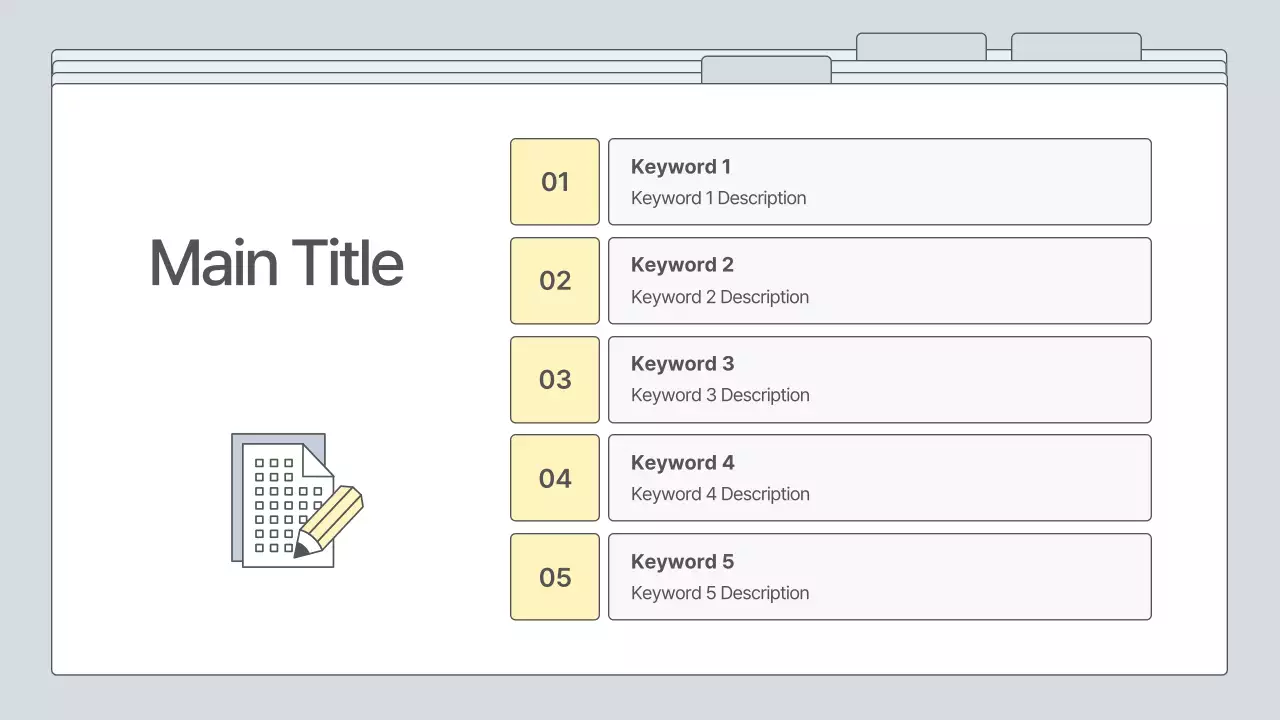
Task: Click the Keyword 1 heading
Action: 681,167
